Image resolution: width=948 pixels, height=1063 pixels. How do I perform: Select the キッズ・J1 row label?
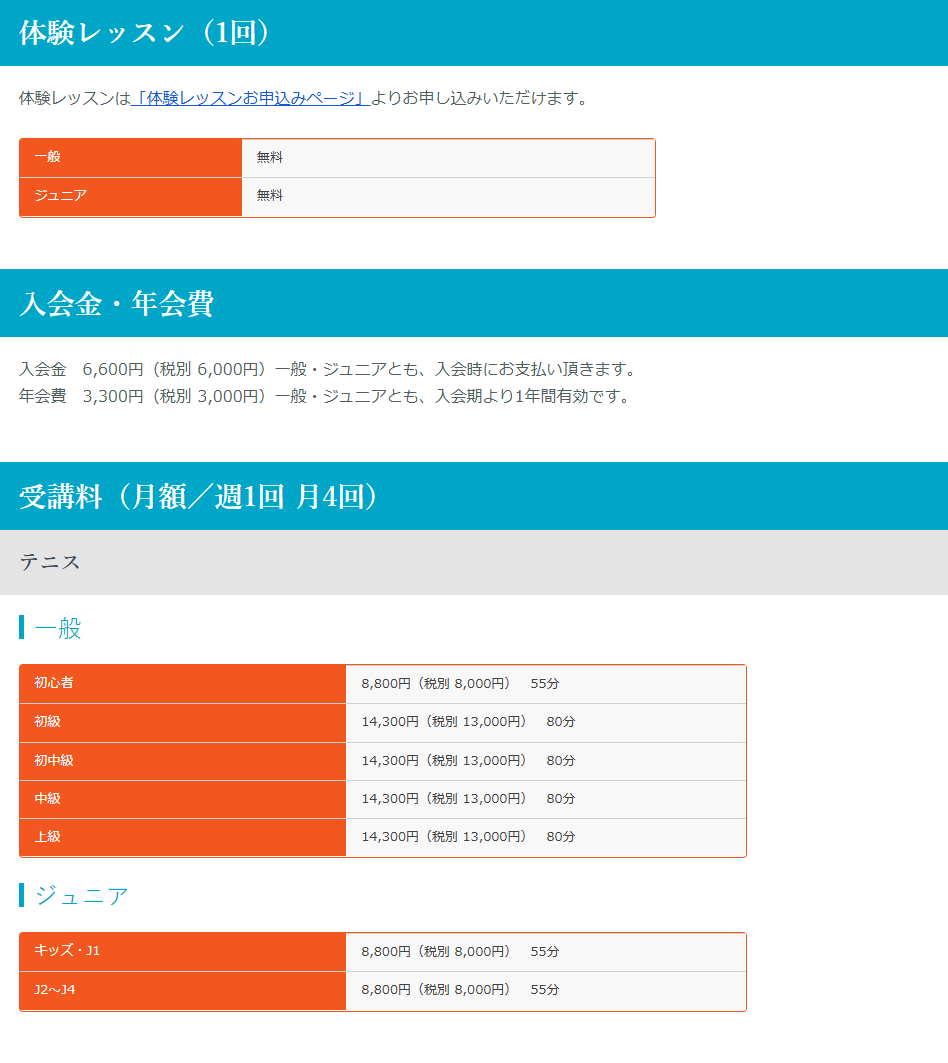67,951
